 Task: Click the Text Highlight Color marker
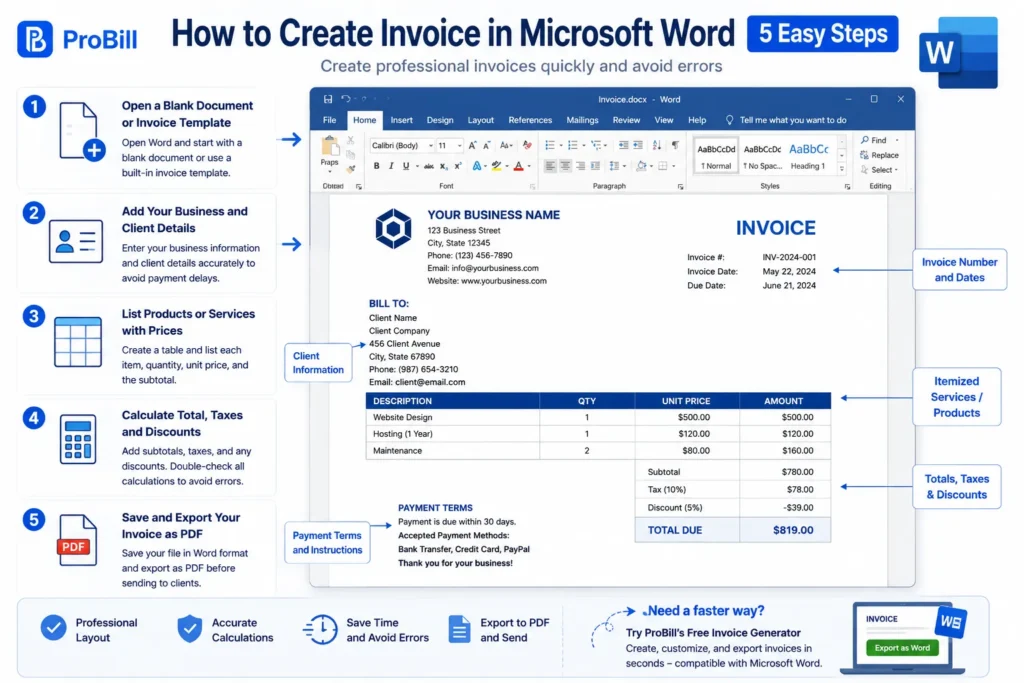pos(497,166)
